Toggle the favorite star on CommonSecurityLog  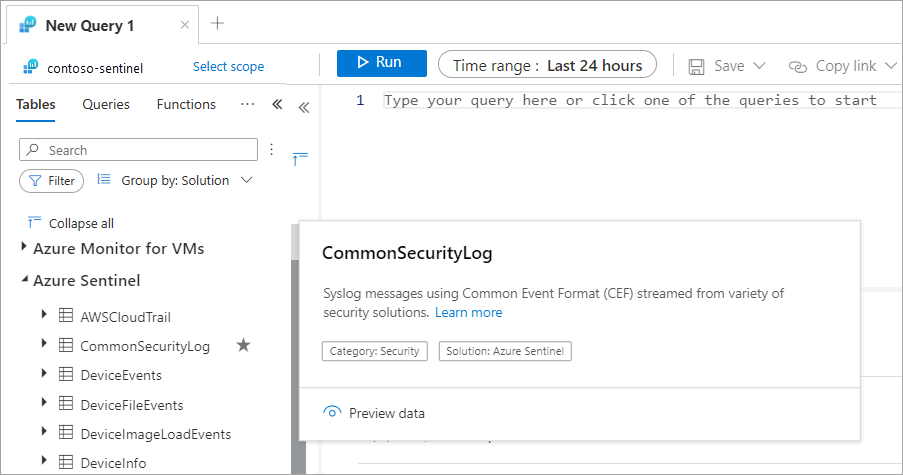(244, 345)
